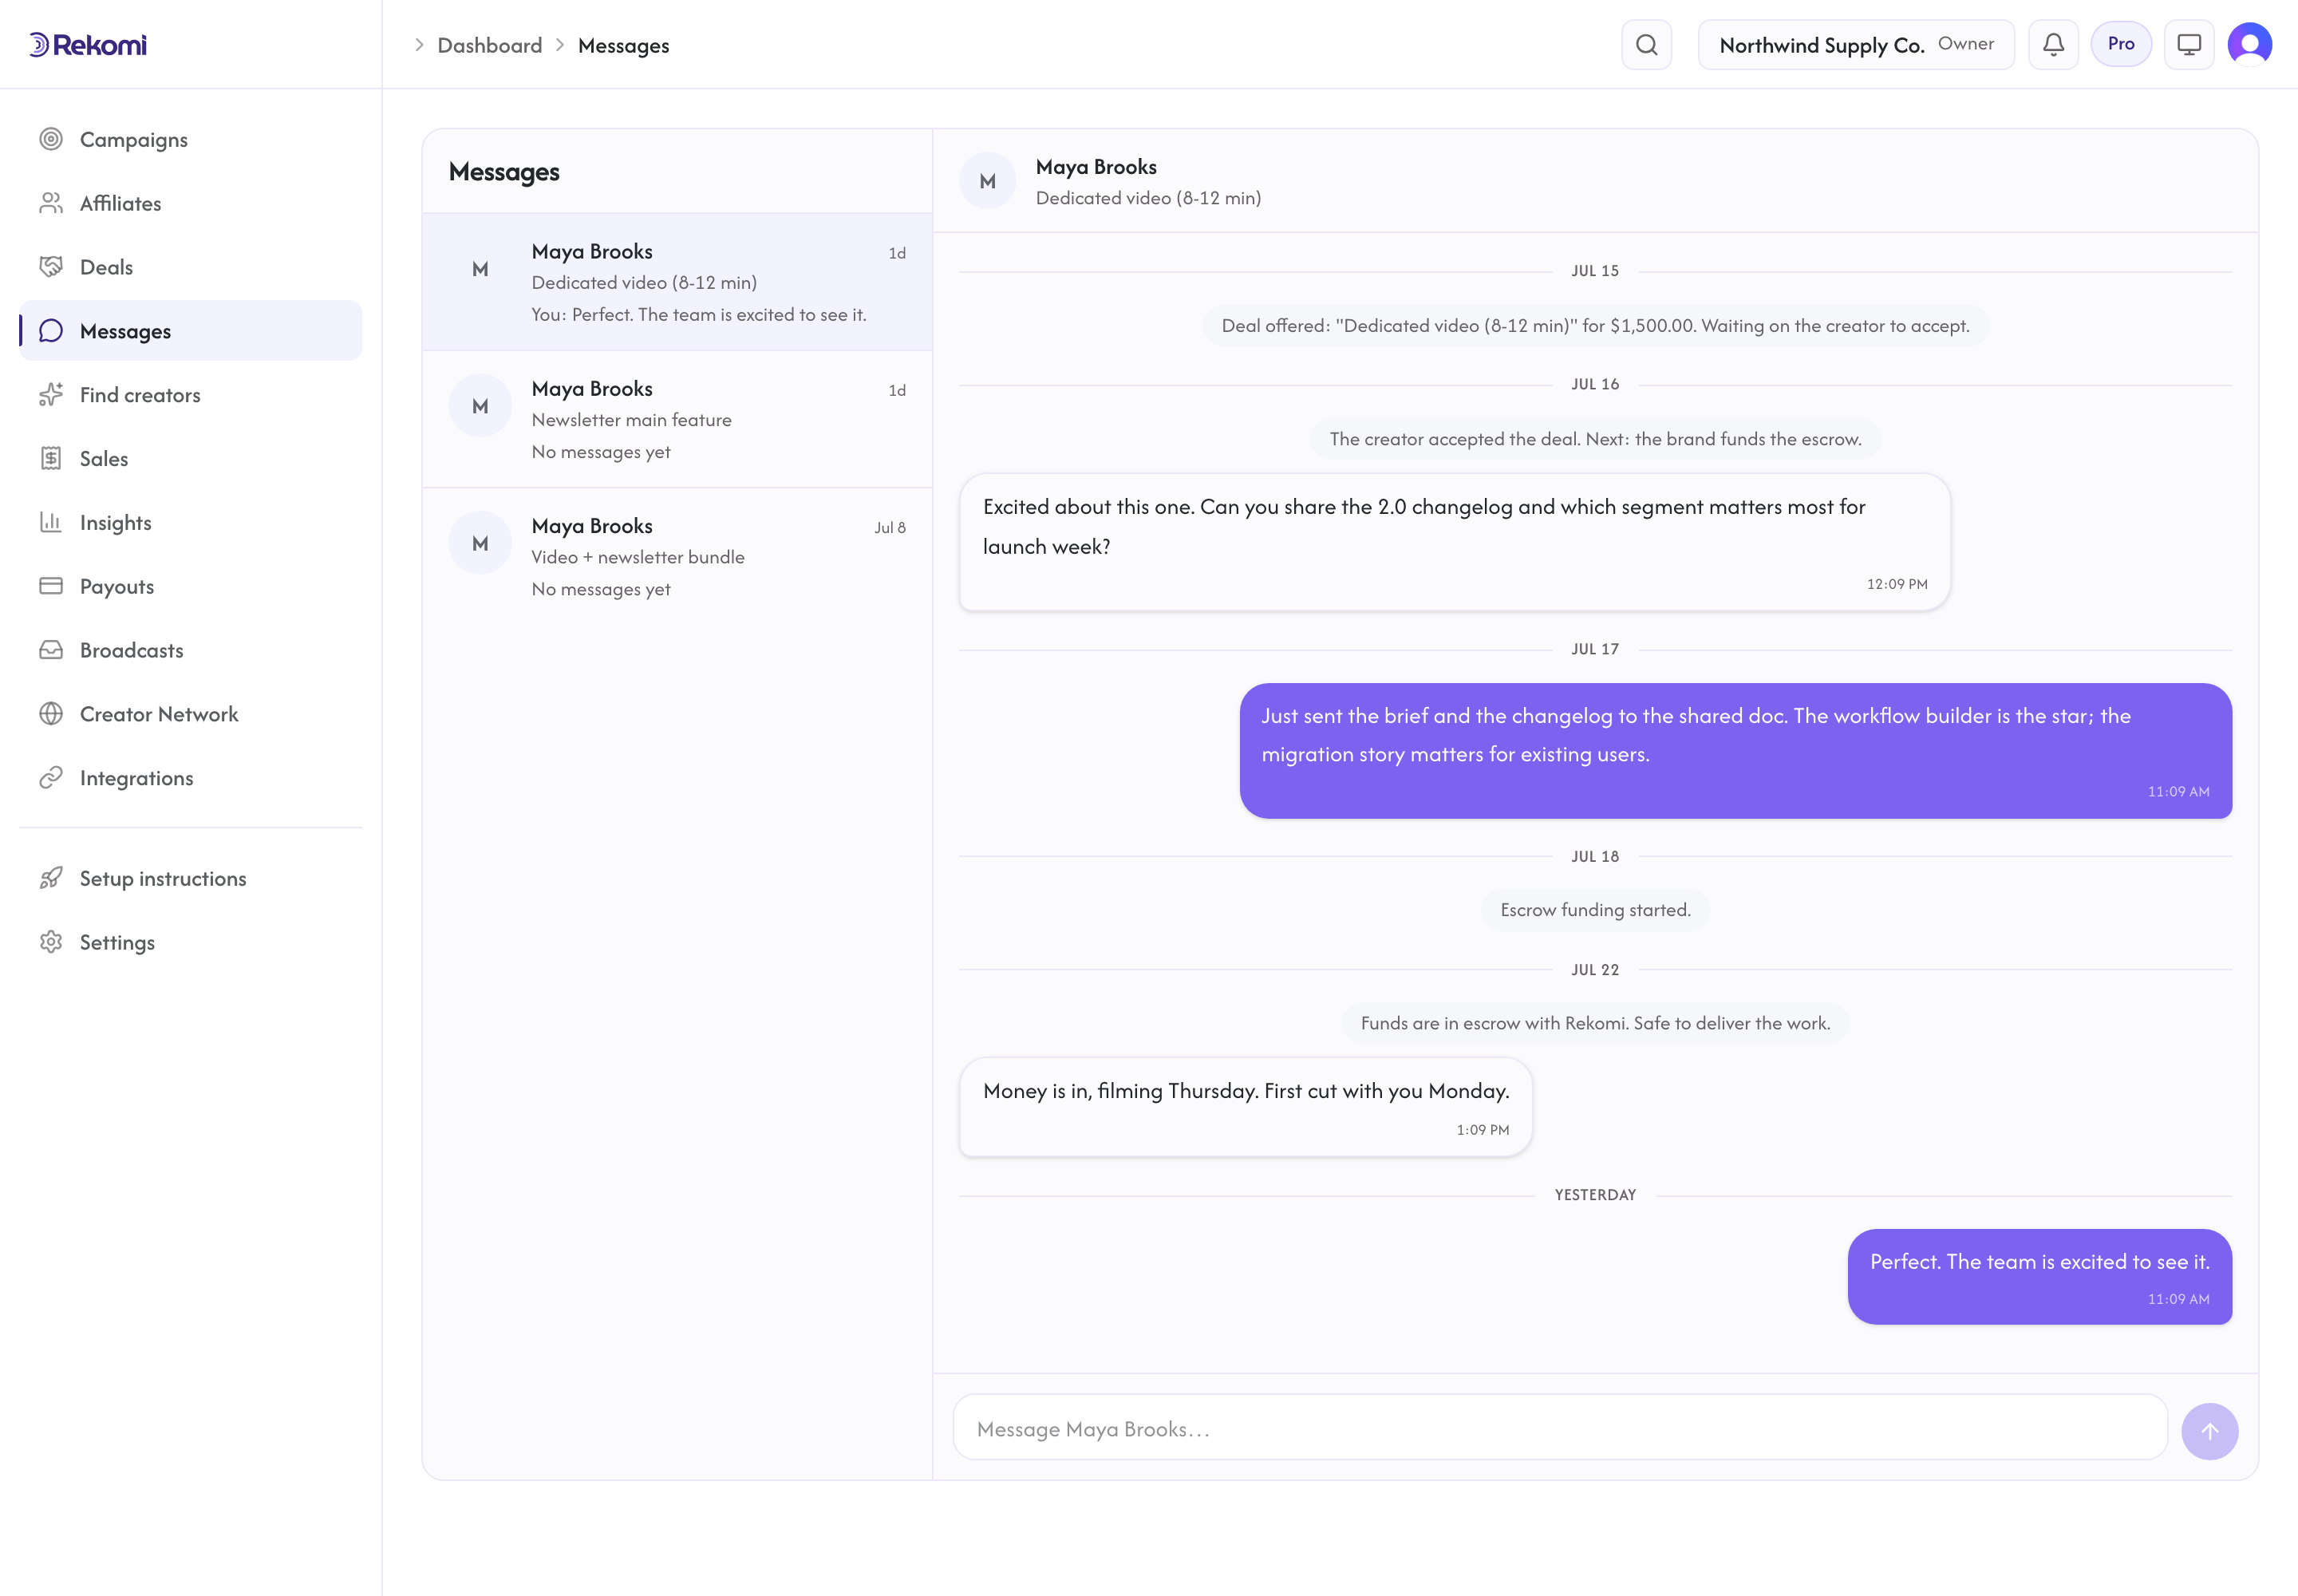Click the Insights bar chart icon
The height and width of the screenshot is (1596, 2298).
tap(51, 522)
